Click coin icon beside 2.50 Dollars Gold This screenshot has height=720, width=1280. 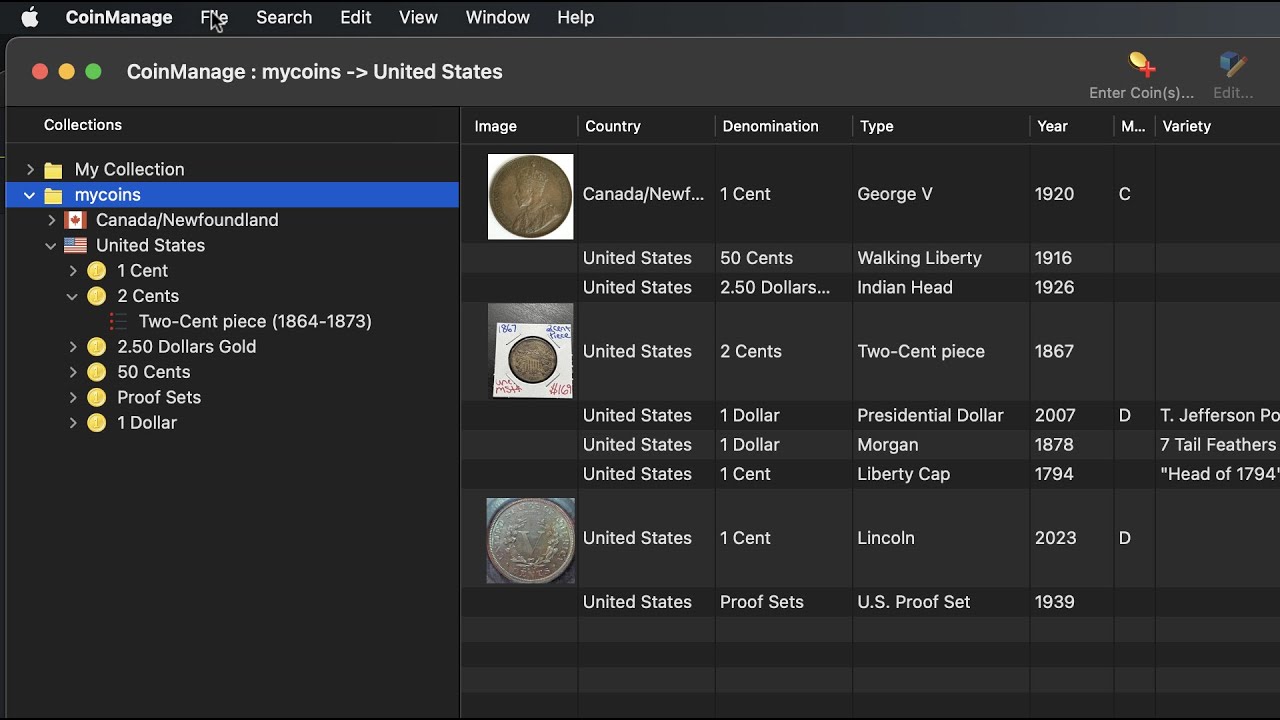[96, 347]
